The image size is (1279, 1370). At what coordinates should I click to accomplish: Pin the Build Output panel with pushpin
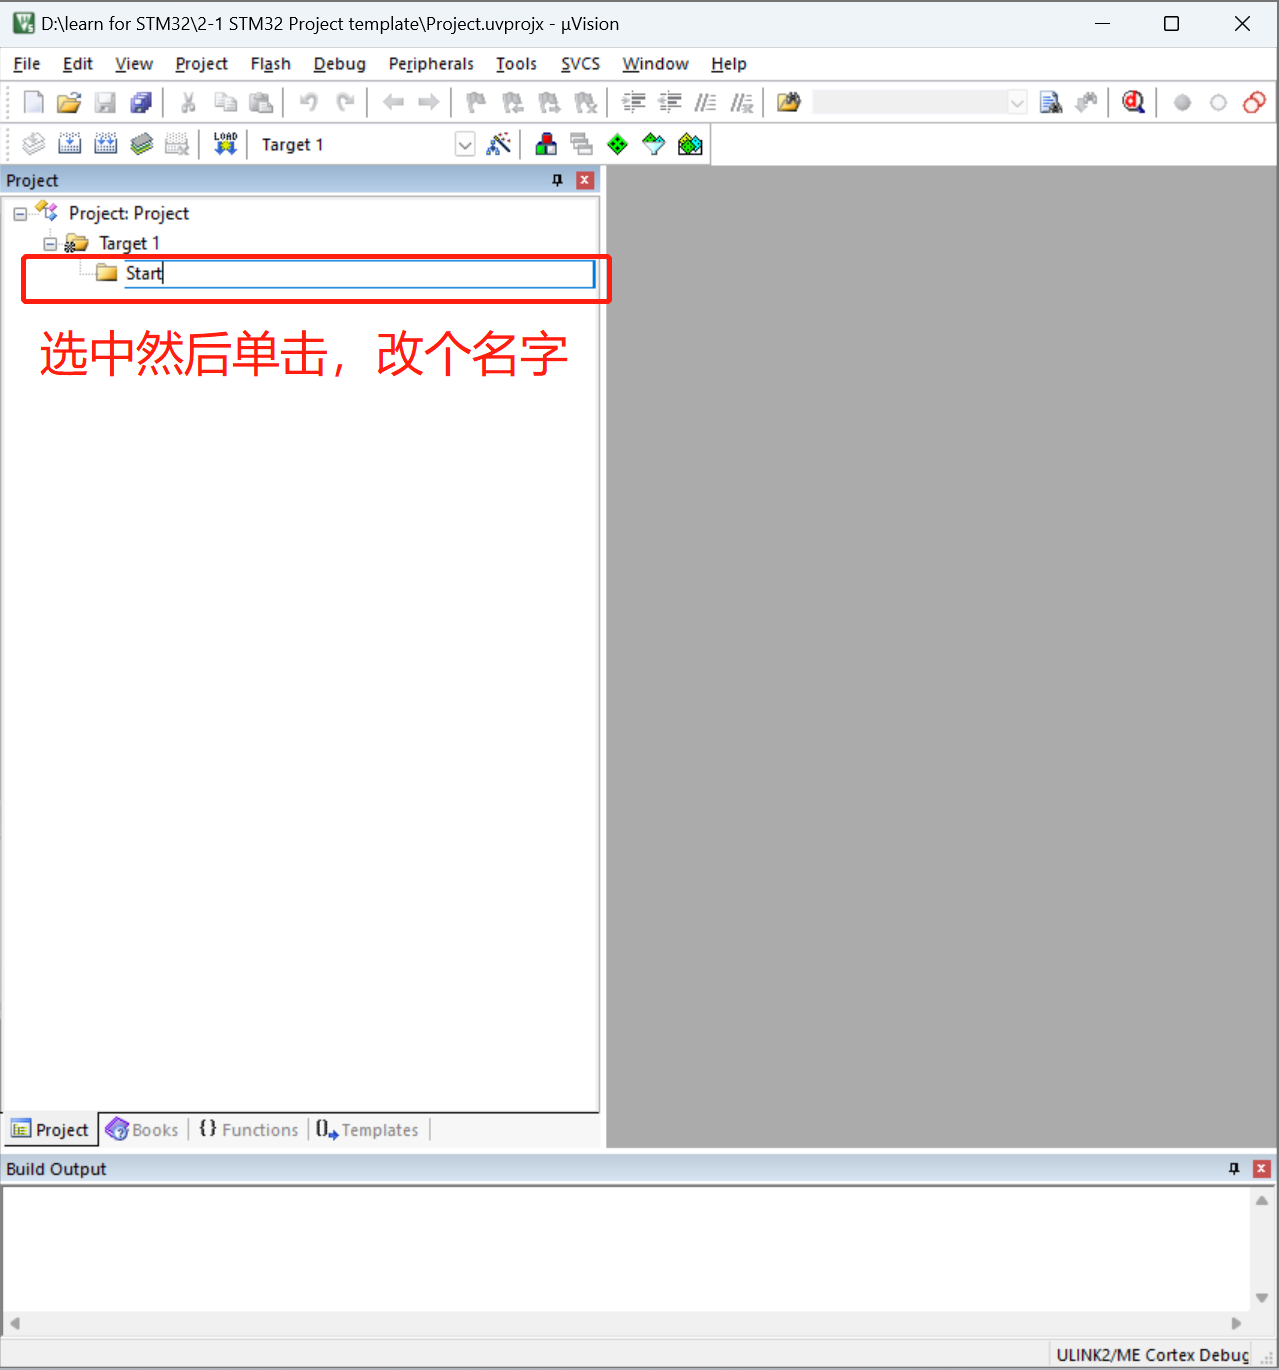(1233, 1168)
